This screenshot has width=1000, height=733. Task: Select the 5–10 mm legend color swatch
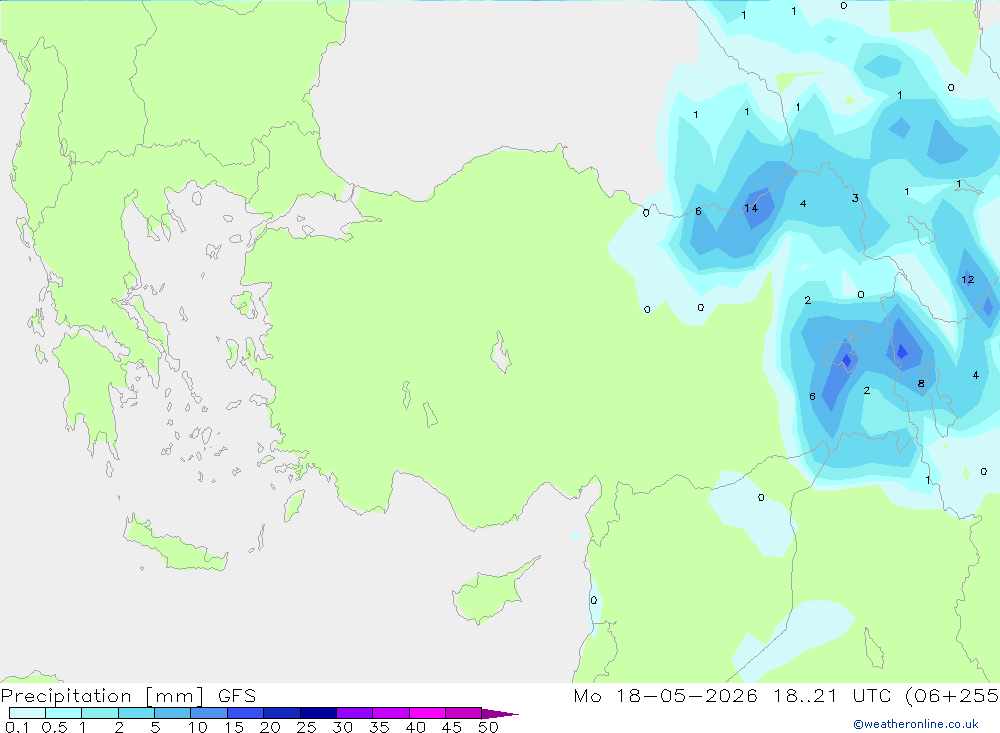tap(172, 713)
